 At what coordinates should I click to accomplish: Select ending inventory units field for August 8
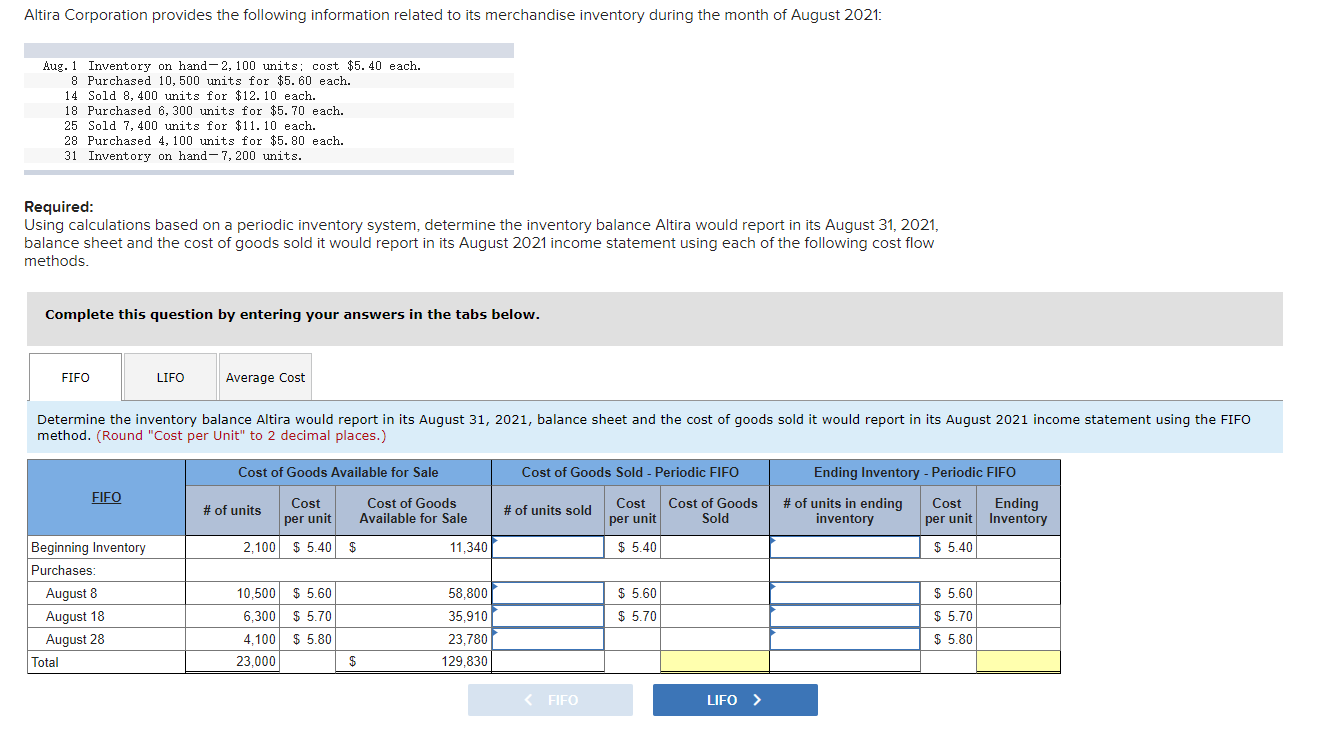click(845, 593)
